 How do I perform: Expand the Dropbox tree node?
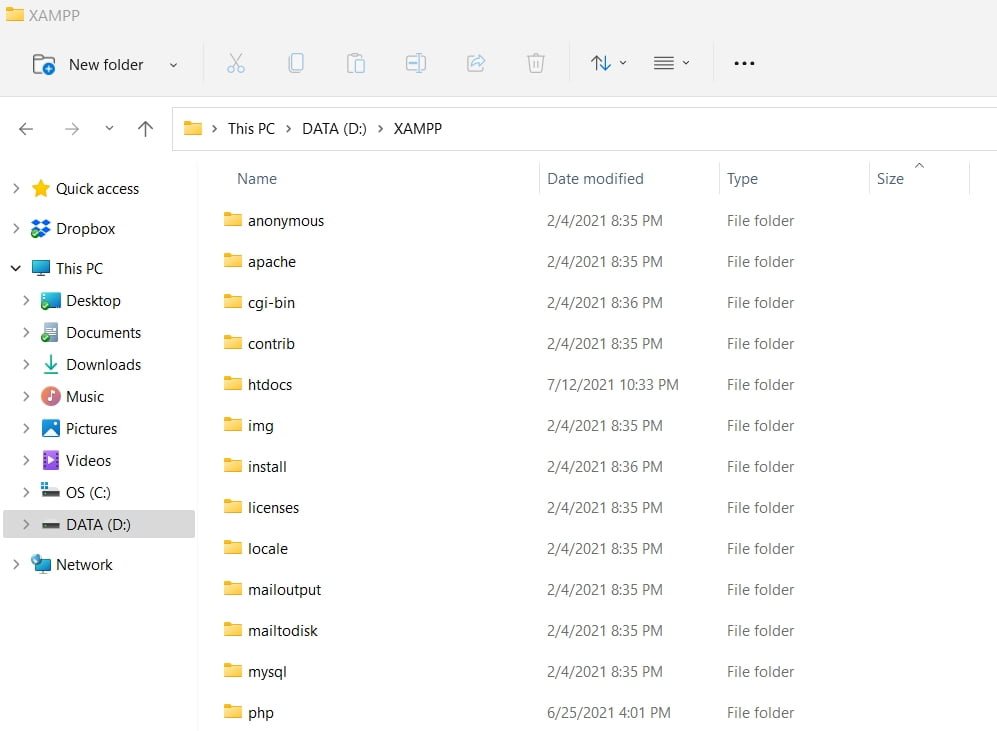click(x=17, y=229)
